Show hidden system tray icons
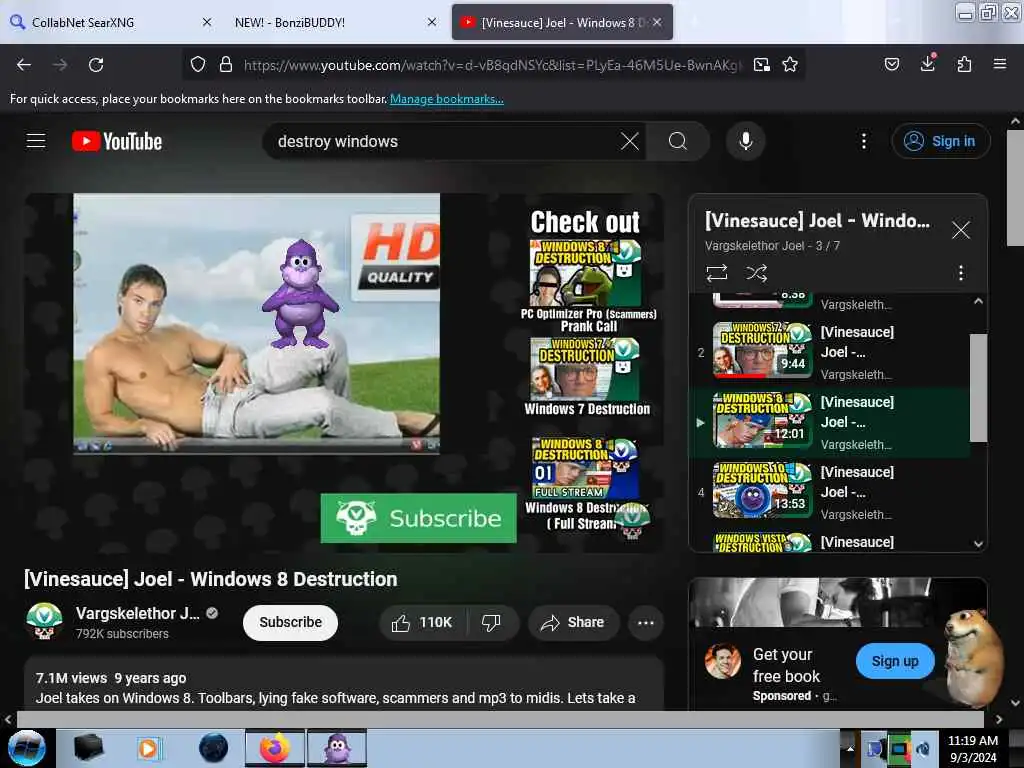 (850, 748)
